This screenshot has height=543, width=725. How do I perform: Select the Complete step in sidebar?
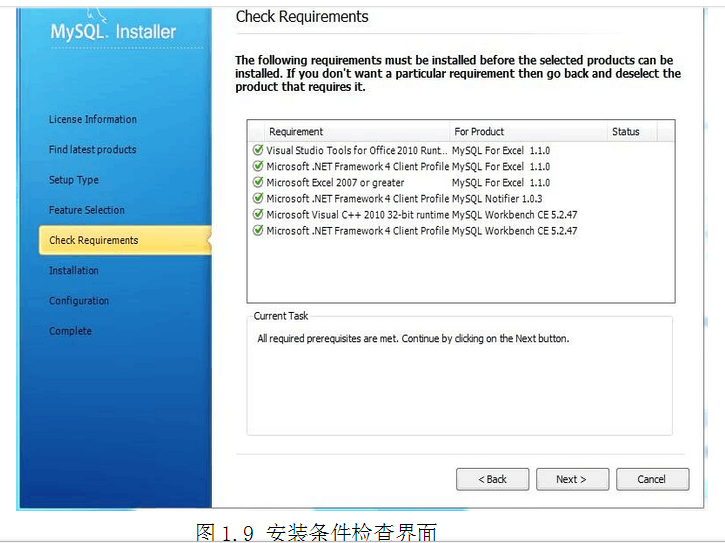coord(70,331)
